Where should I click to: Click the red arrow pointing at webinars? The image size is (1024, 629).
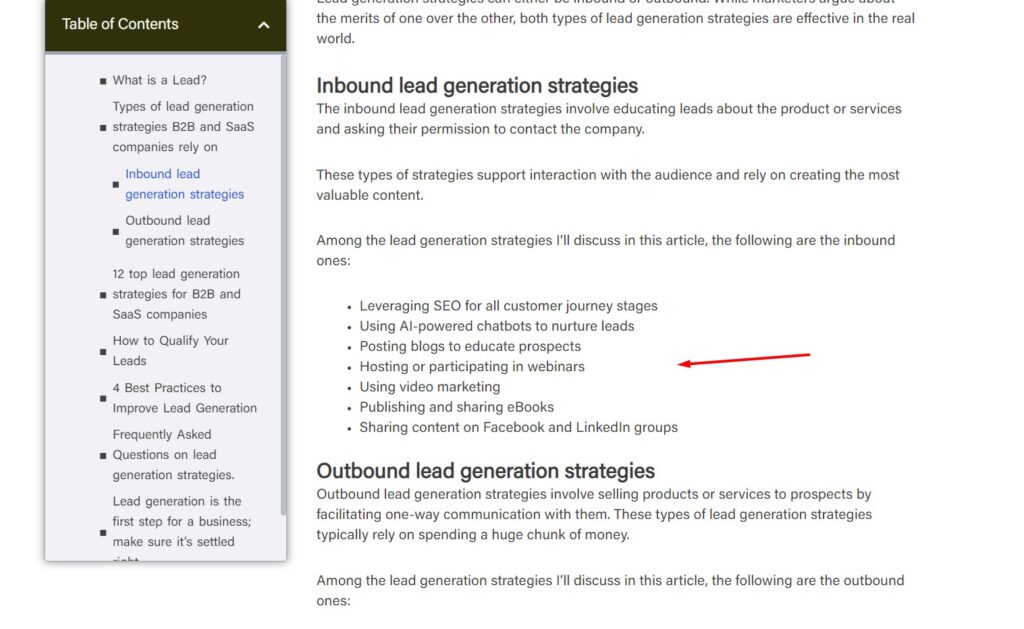pyautogui.click(x=743, y=360)
